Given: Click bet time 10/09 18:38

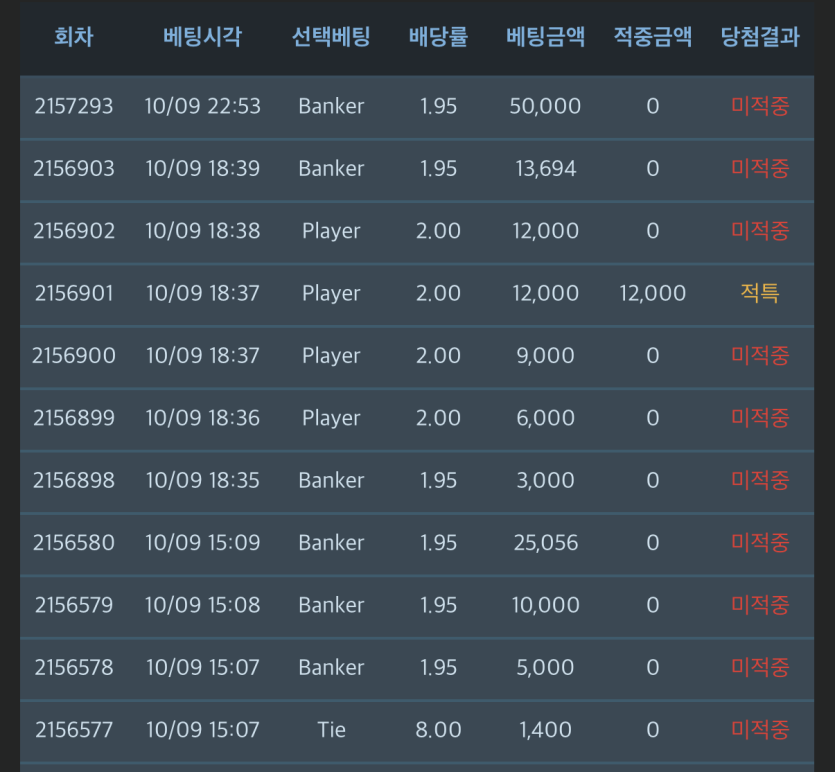Looking at the screenshot, I should coord(202,231).
